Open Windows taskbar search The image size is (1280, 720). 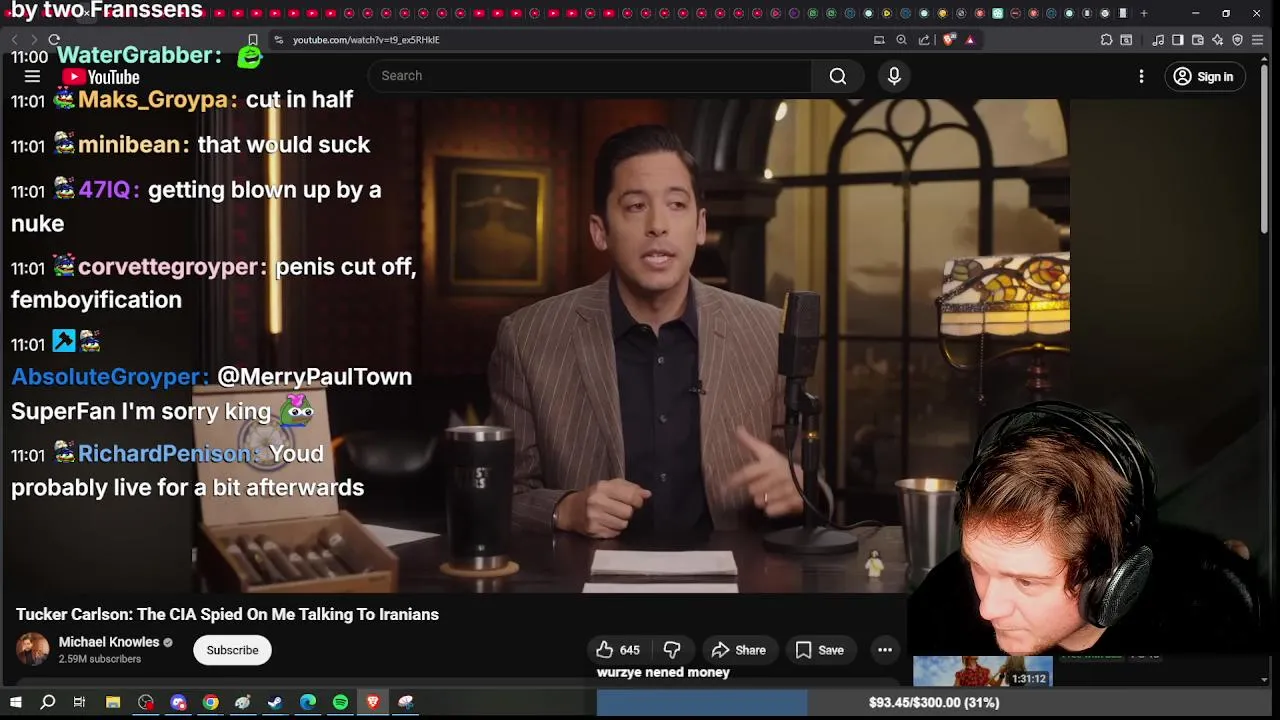[47, 703]
